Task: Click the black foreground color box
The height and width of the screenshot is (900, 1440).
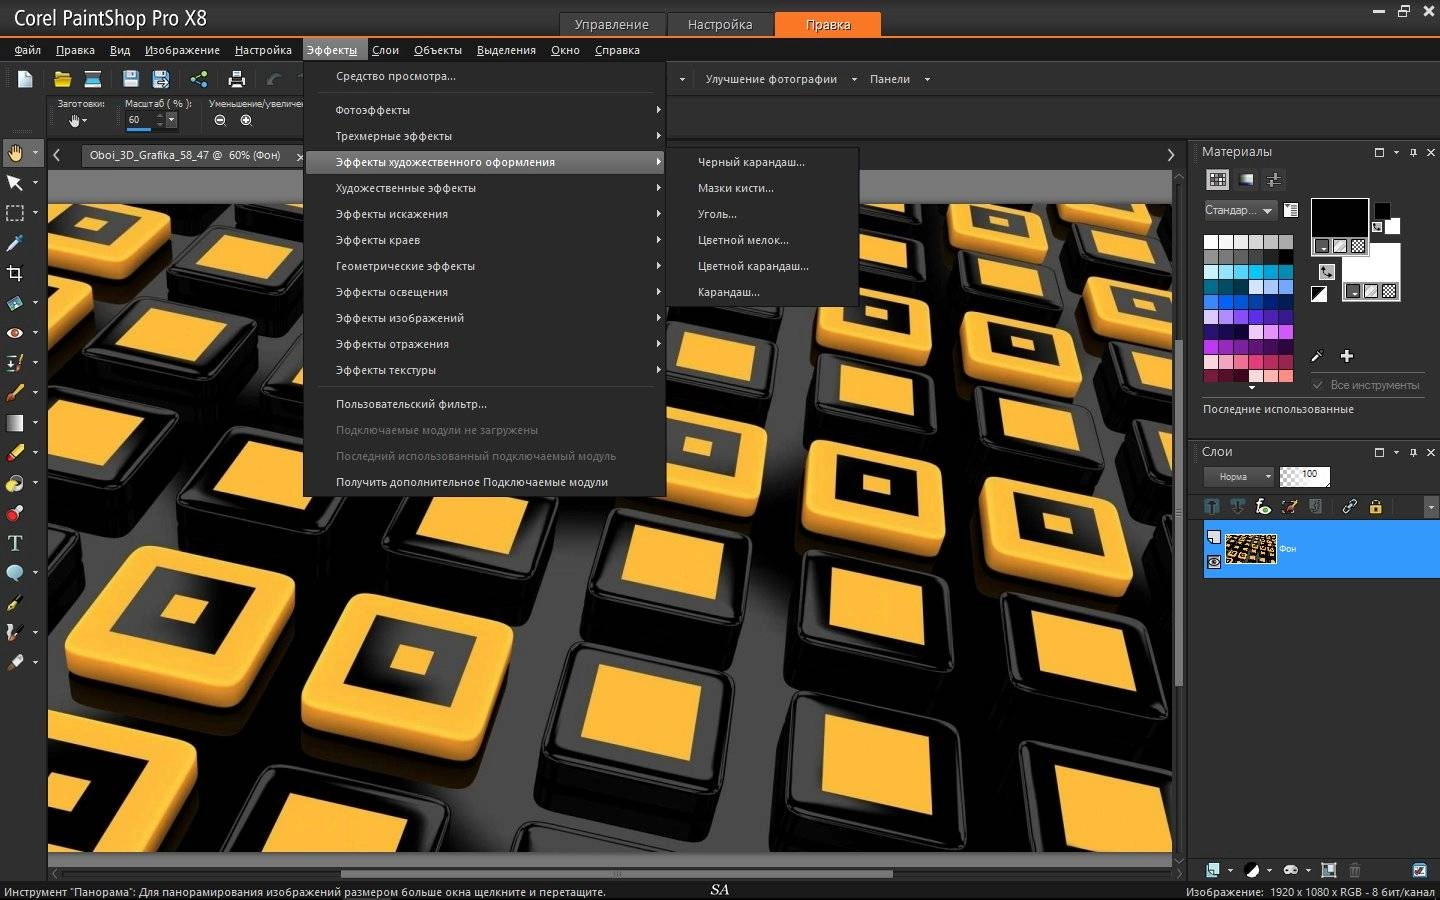Action: click(x=1340, y=218)
